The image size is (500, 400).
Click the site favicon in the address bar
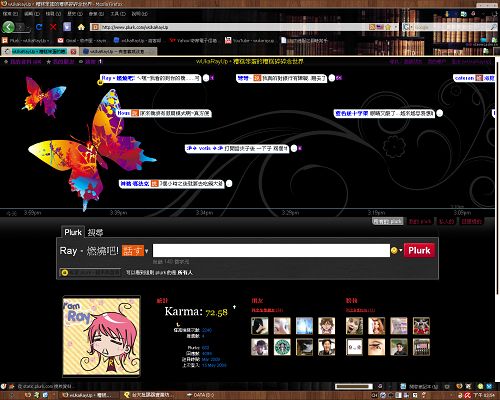tap(95, 27)
